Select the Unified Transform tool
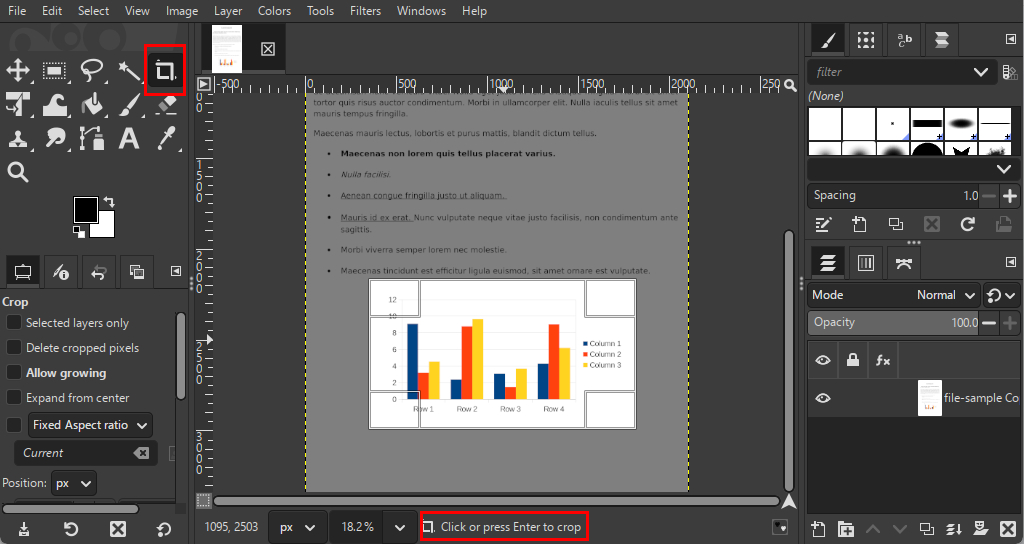This screenshot has height=544, width=1024. [16, 104]
